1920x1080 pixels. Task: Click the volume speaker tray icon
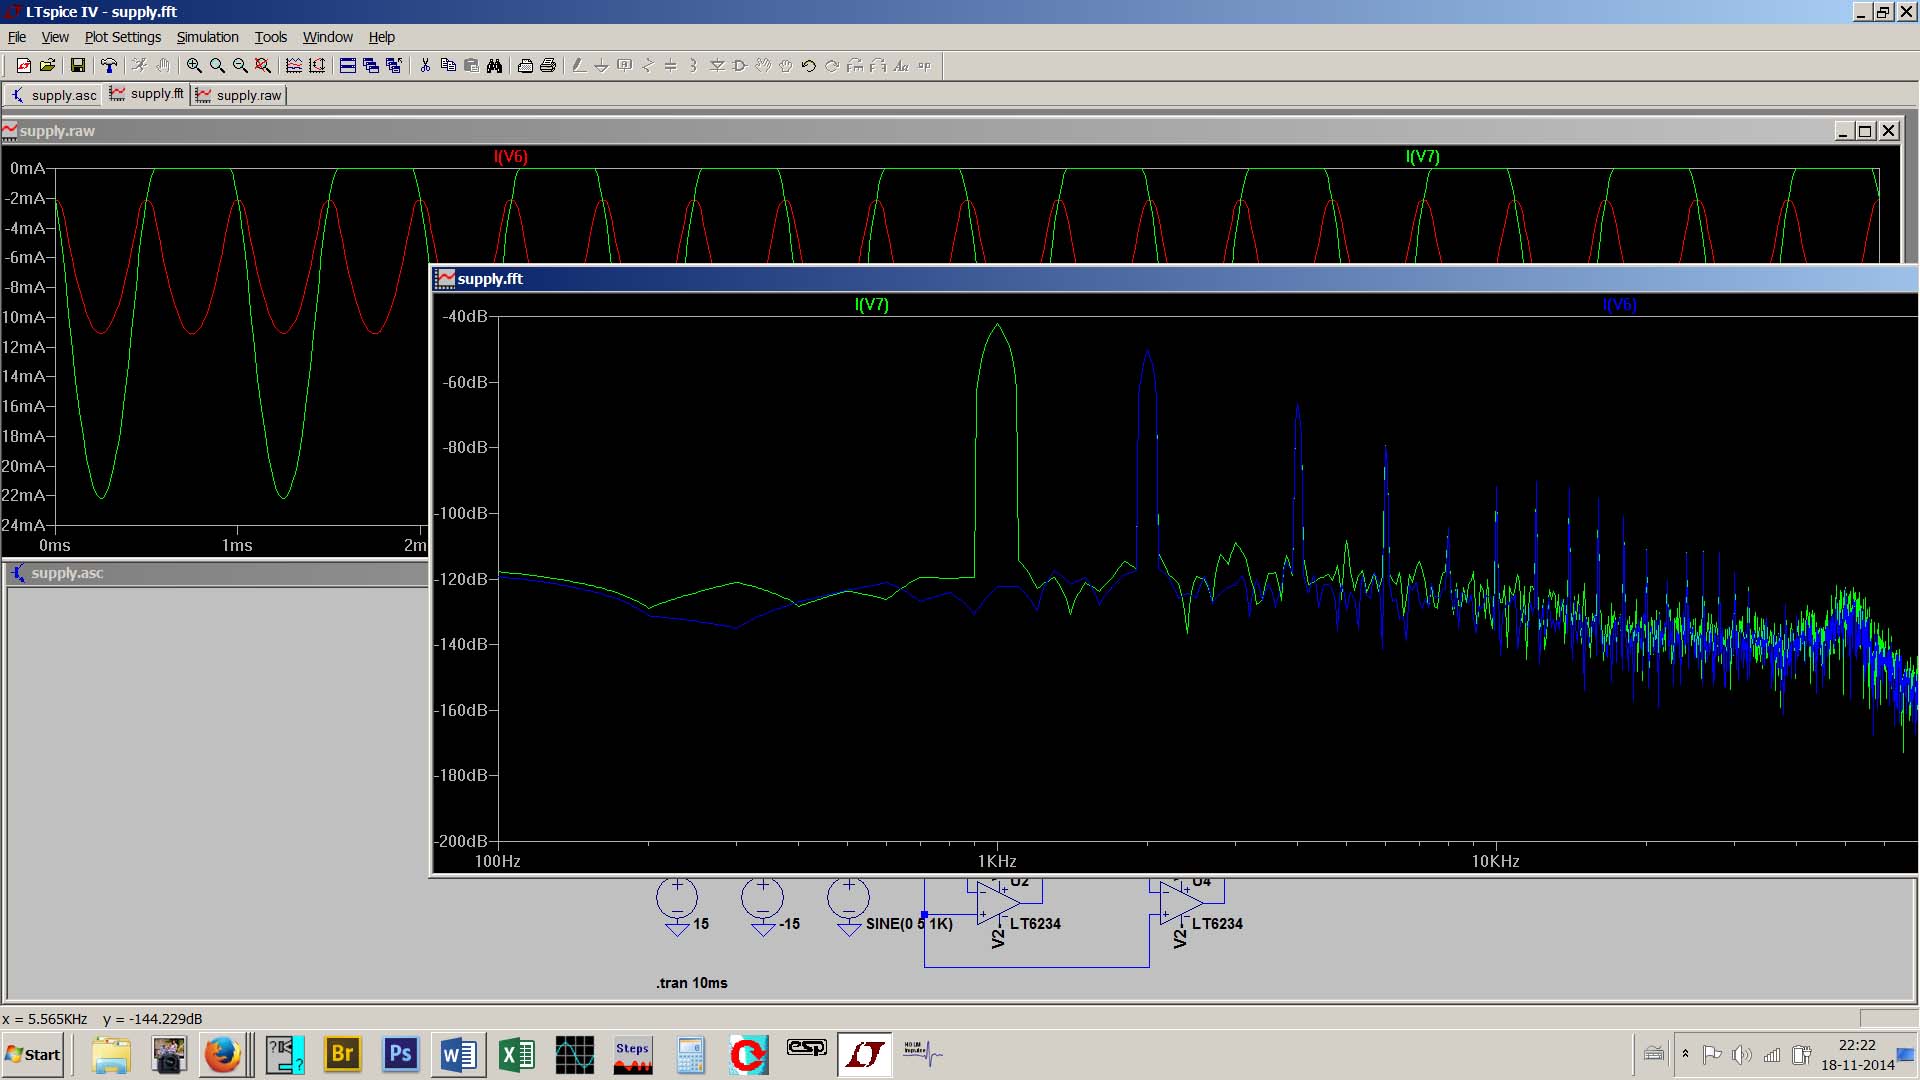click(x=1741, y=1055)
